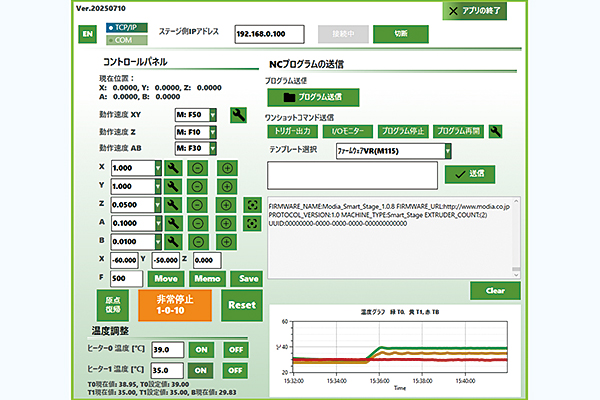
Task: Clear the log with Clear button
Action: tap(495, 291)
